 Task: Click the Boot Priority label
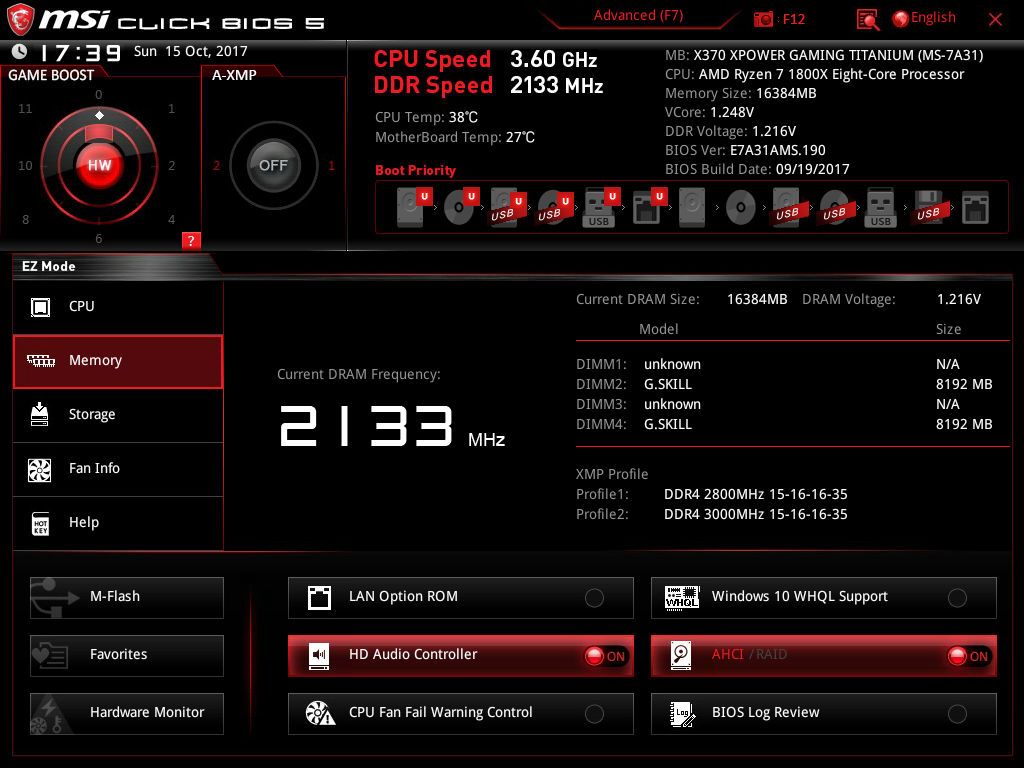415,170
